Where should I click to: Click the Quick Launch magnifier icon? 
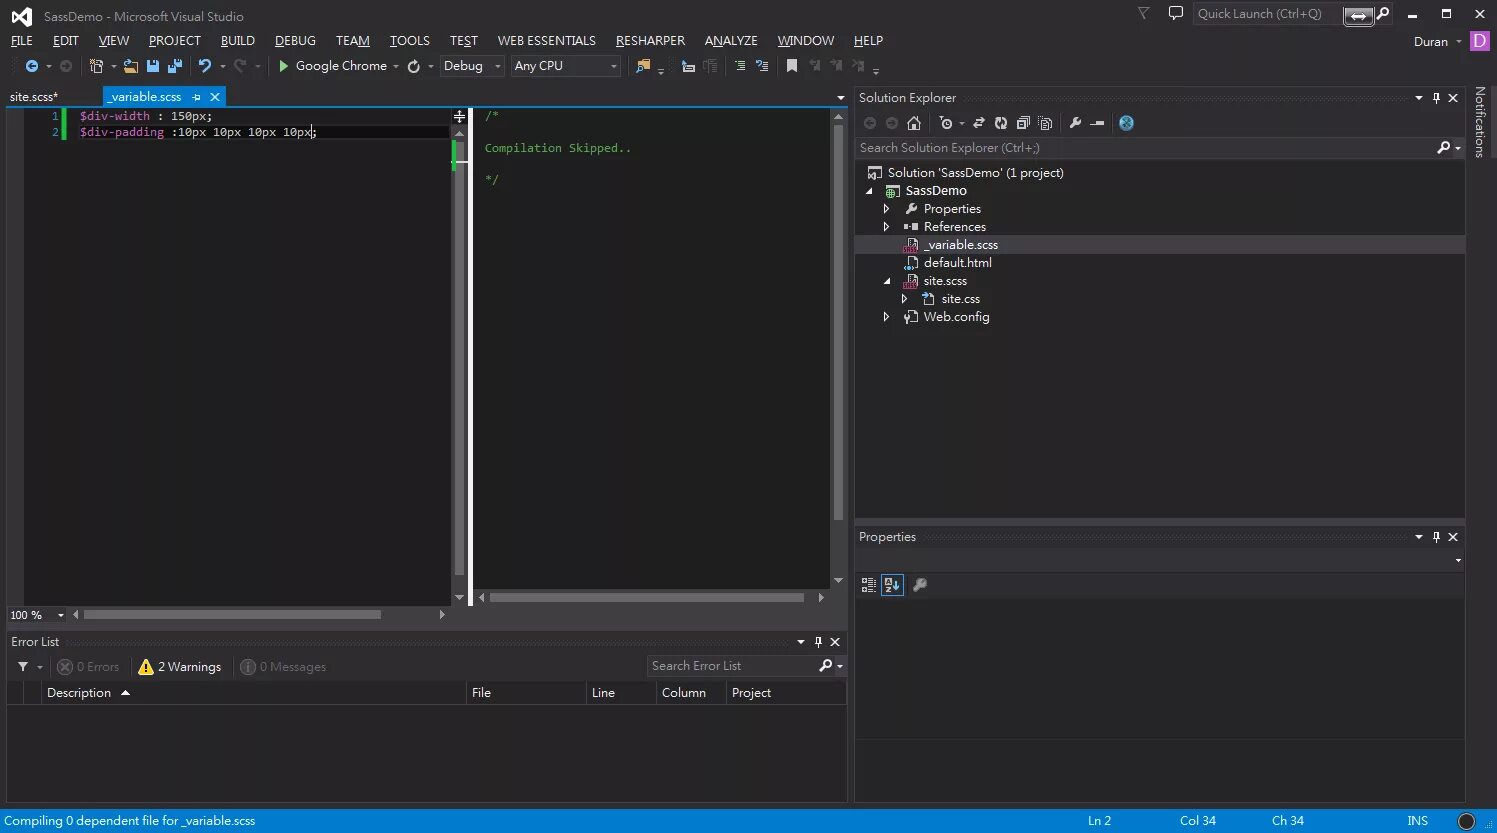point(1383,14)
